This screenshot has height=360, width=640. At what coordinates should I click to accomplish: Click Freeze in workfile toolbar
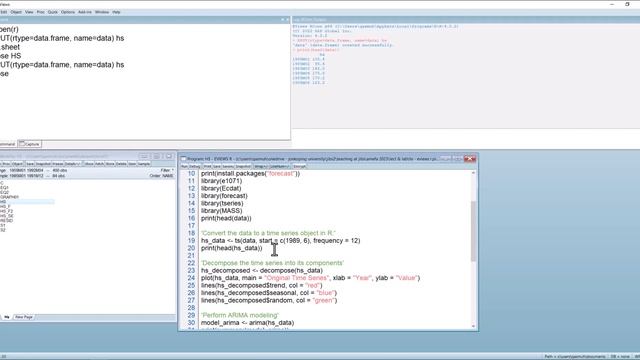(58, 164)
